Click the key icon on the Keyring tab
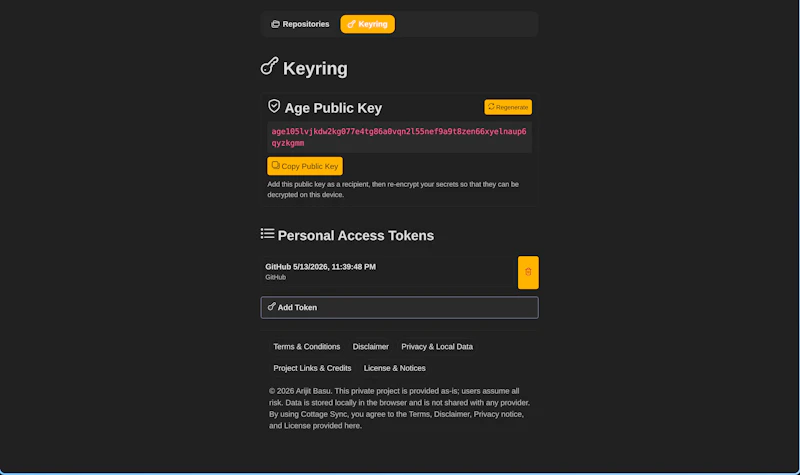The height and width of the screenshot is (475, 800). coord(351,24)
